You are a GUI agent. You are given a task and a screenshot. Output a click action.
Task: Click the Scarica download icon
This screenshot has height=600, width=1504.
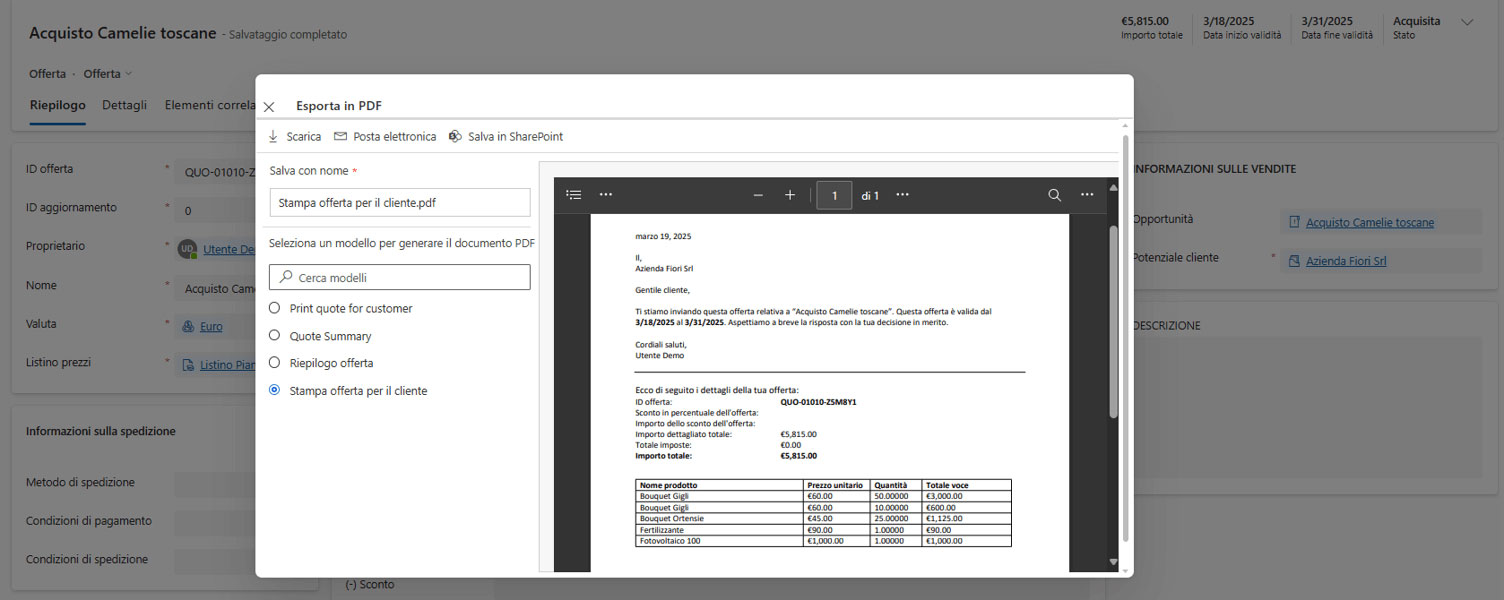273,137
